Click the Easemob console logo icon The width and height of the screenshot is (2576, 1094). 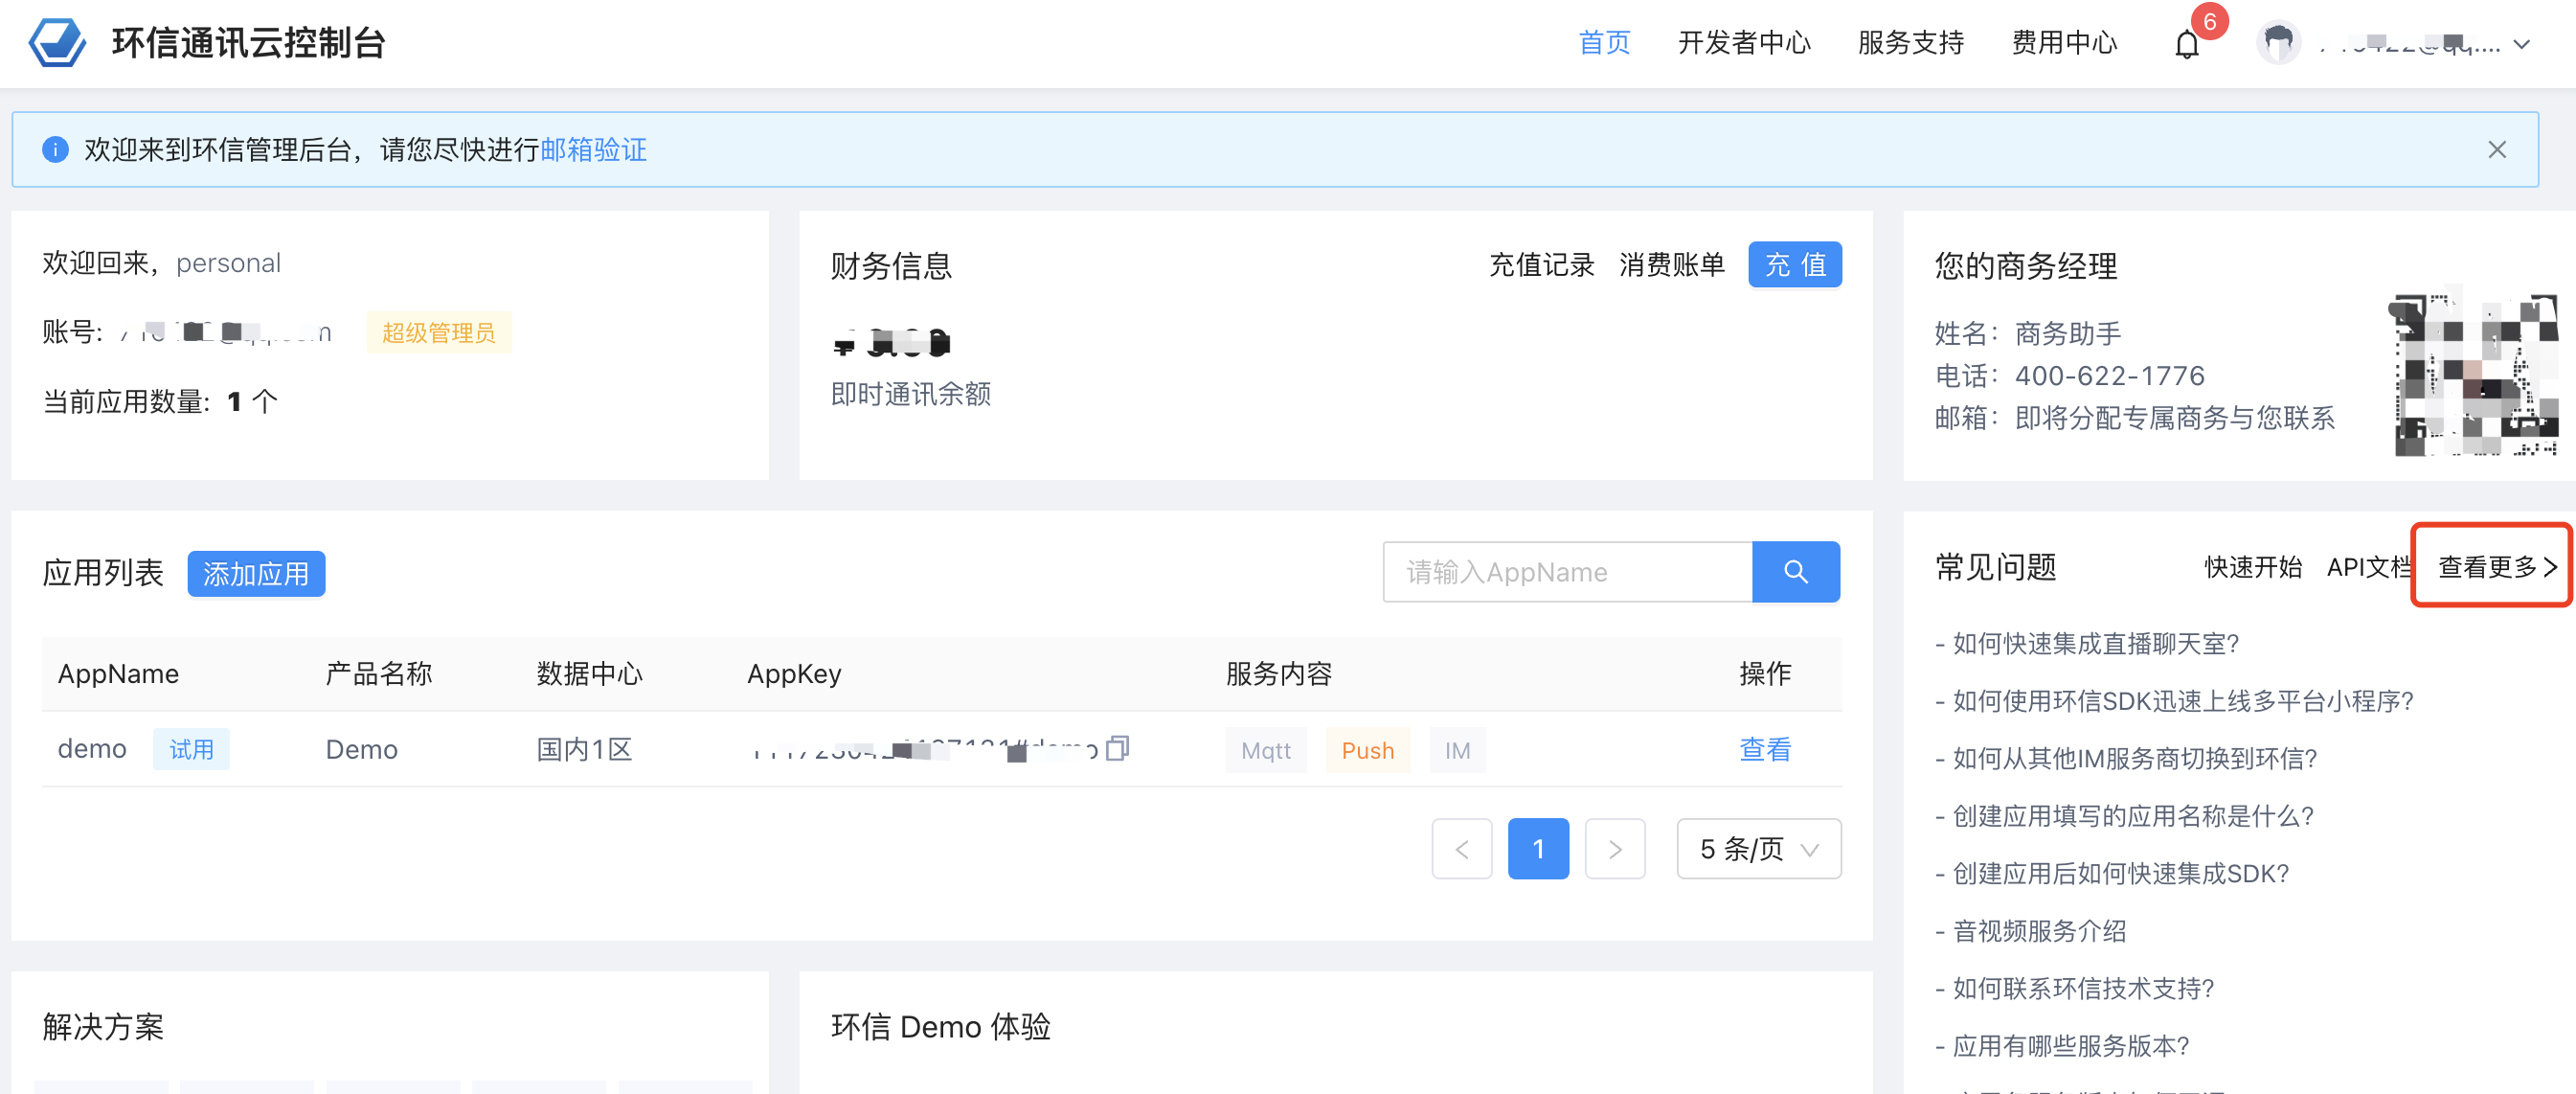click(x=57, y=43)
